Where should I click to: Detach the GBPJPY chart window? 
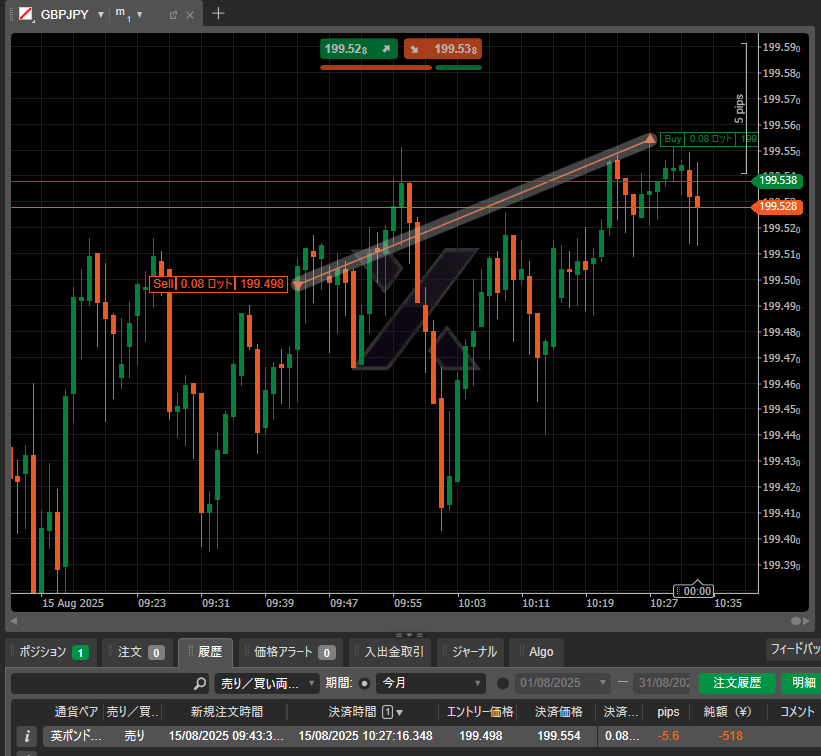[x=173, y=15]
